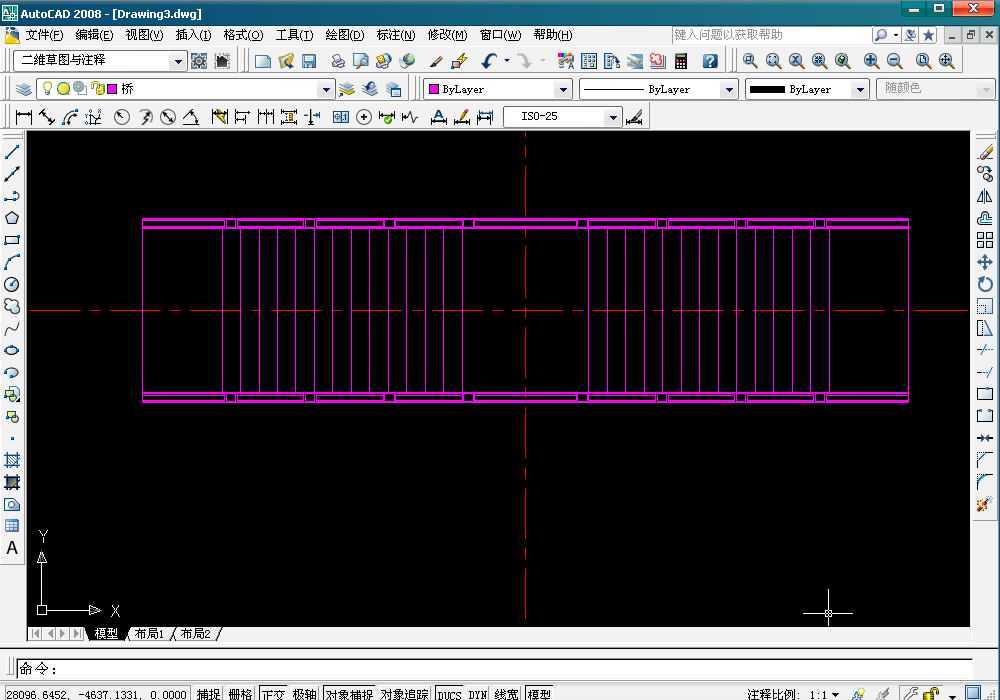Click the Save toolbar icon
The width and height of the screenshot is (1000, 700).
tap(309, 61)
